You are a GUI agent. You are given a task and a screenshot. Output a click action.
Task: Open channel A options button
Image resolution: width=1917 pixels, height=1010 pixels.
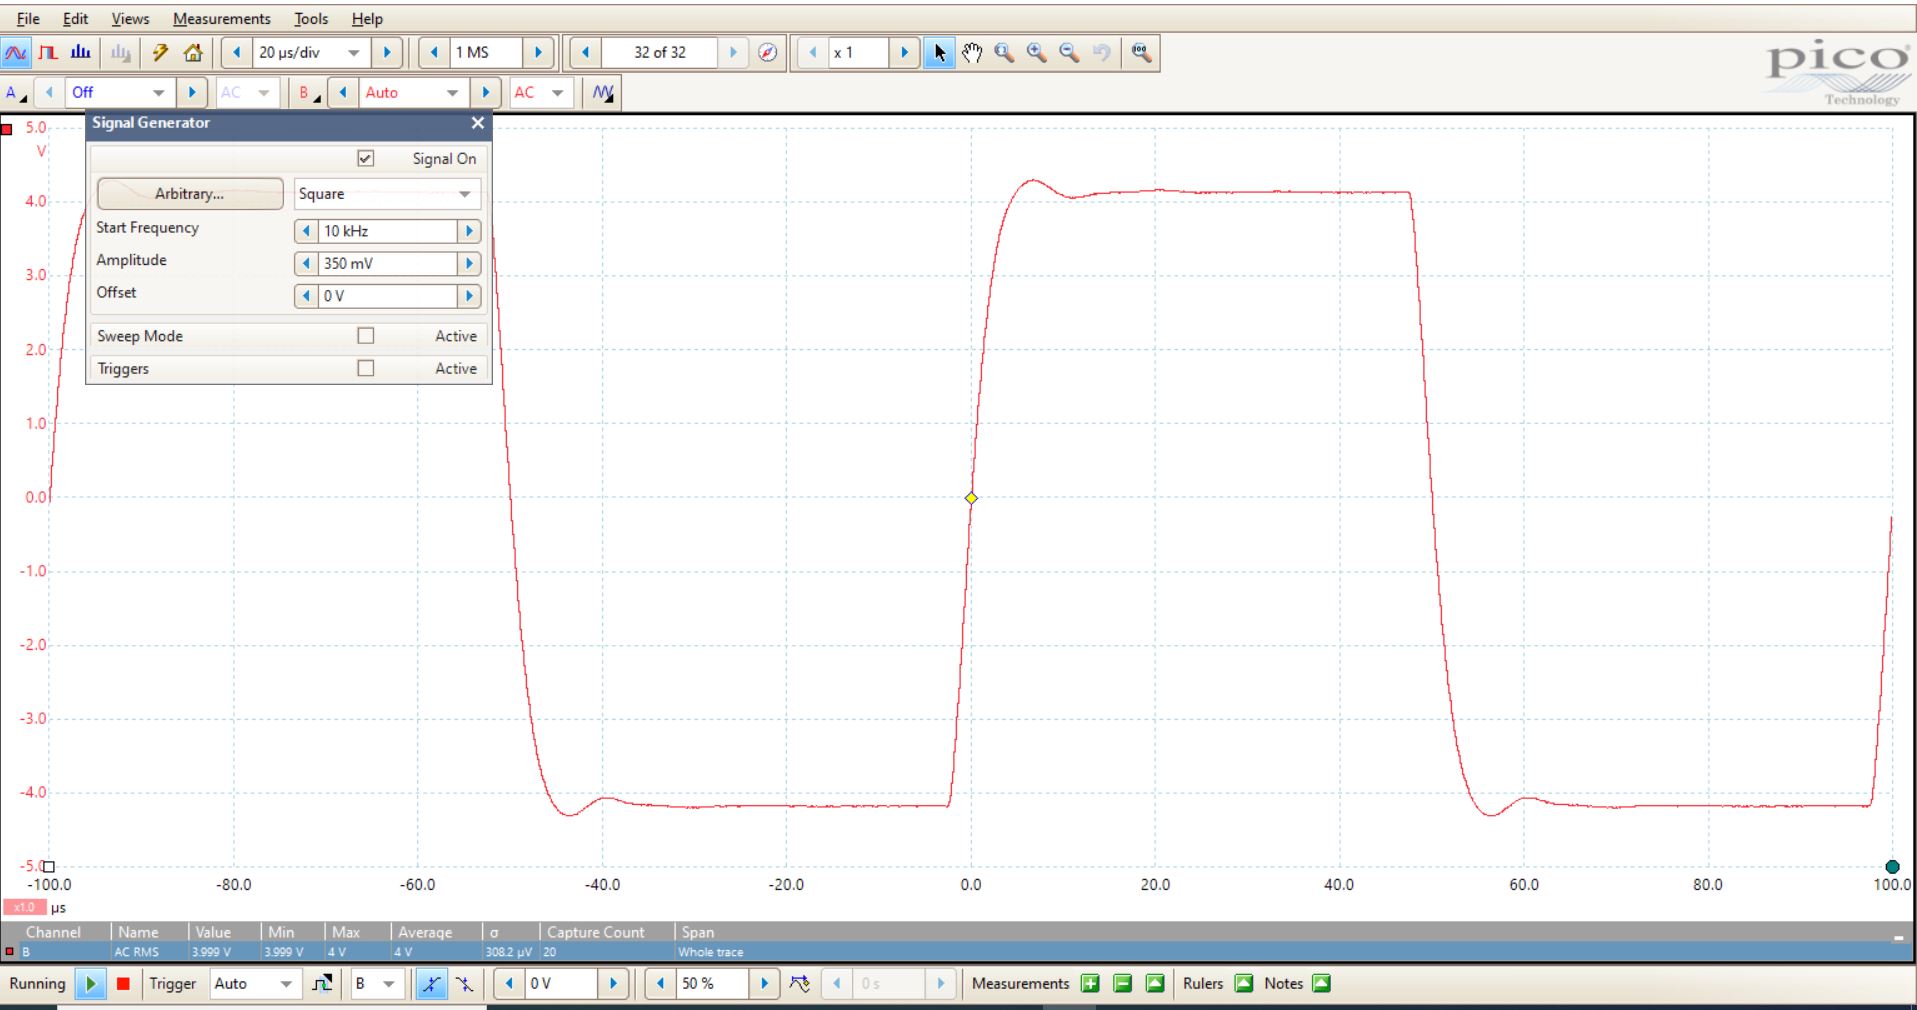(15, 93)
